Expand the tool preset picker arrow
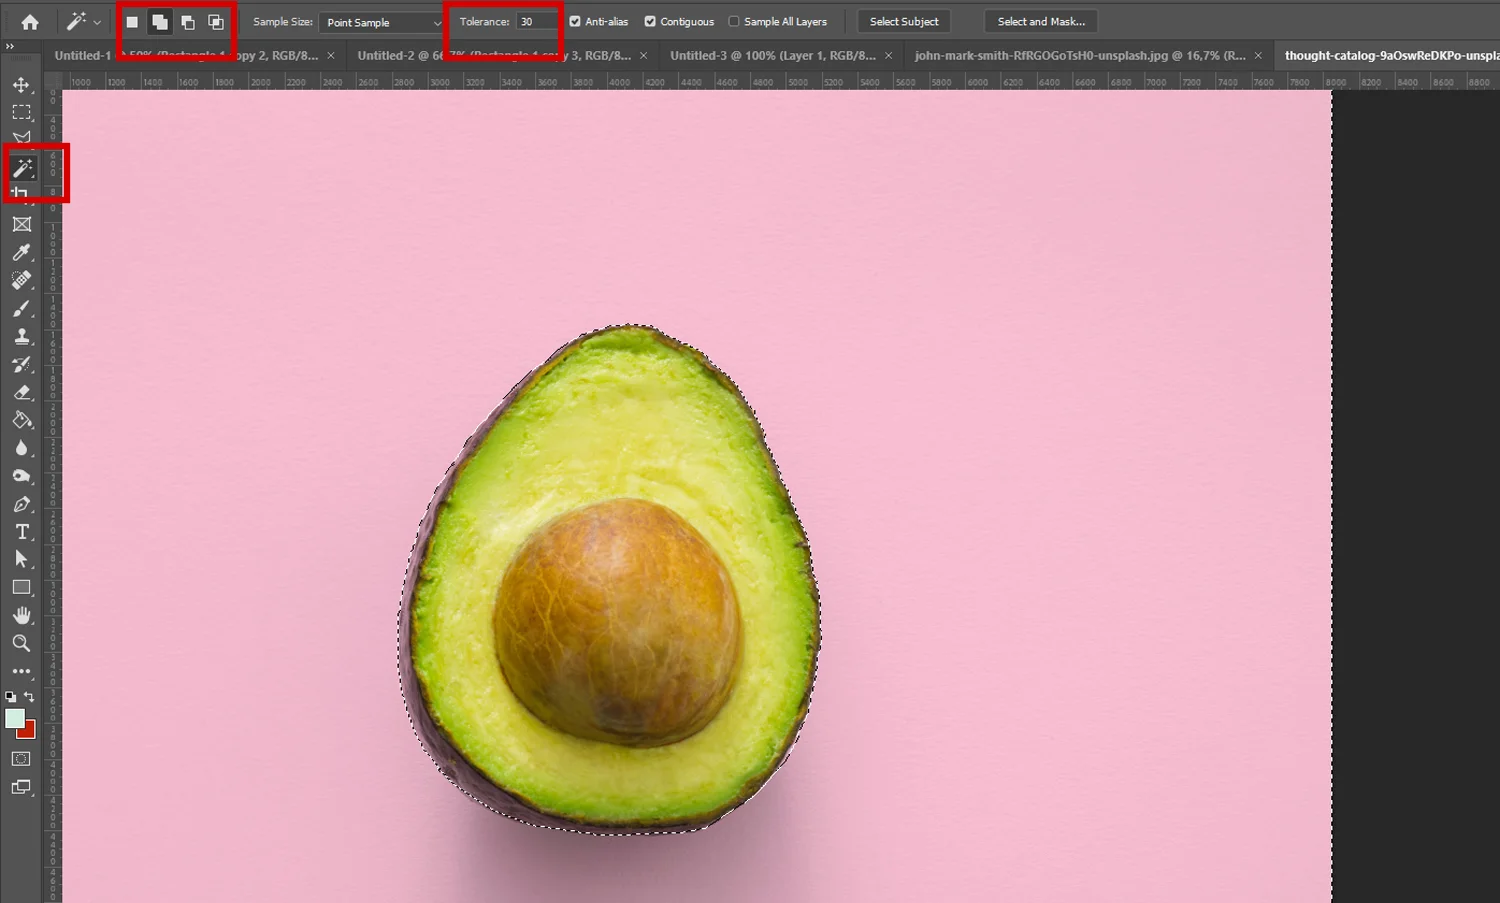 97,22
